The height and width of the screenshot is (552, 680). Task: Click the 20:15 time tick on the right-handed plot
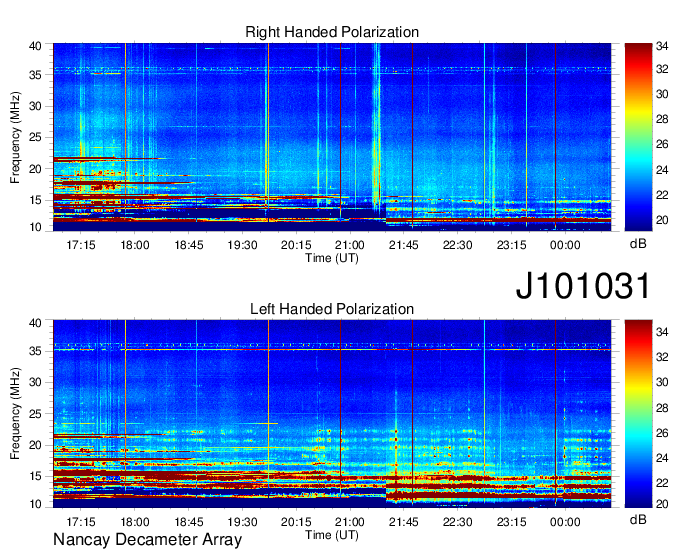(x=296, y=245)
